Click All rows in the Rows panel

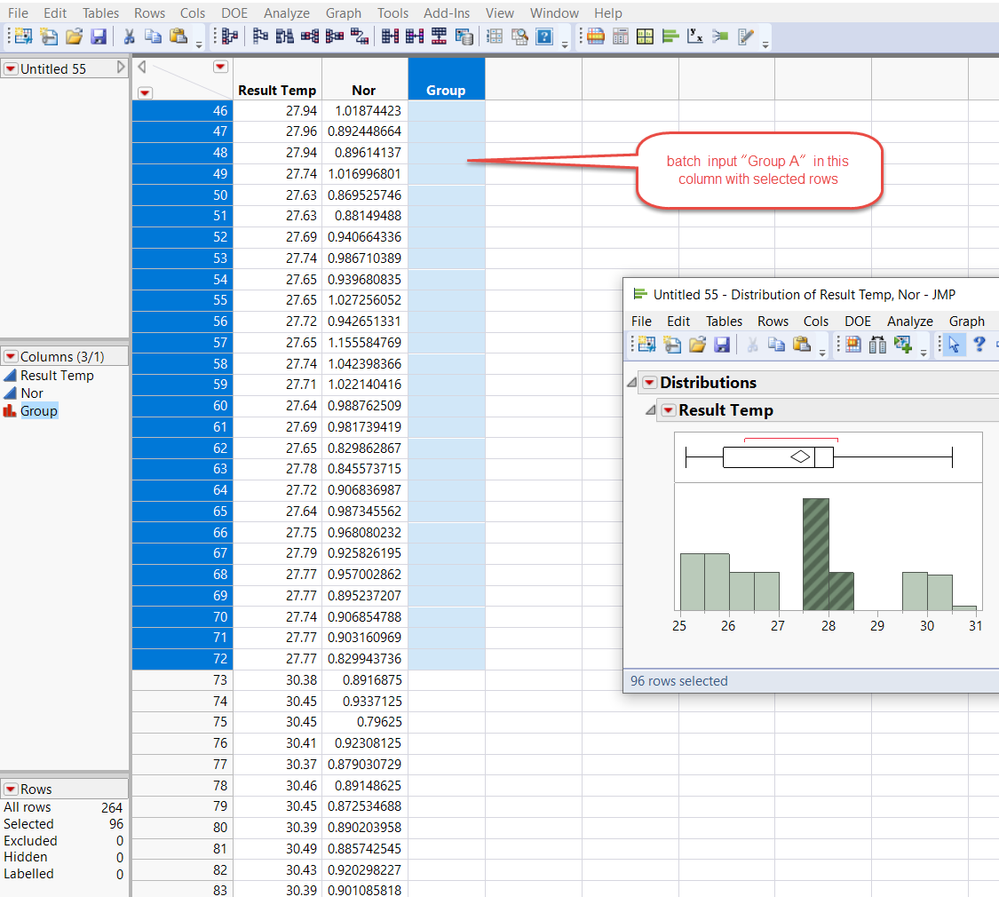(27, 807)
